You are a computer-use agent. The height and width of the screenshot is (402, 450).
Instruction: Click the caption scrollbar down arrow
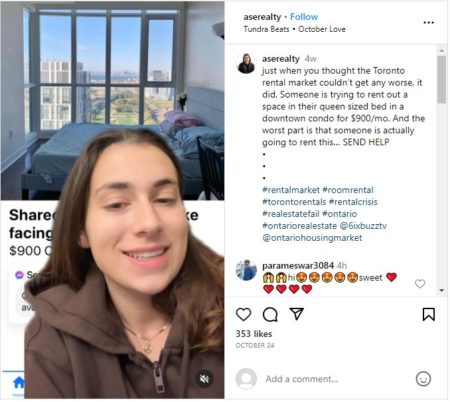click(442, 290)
